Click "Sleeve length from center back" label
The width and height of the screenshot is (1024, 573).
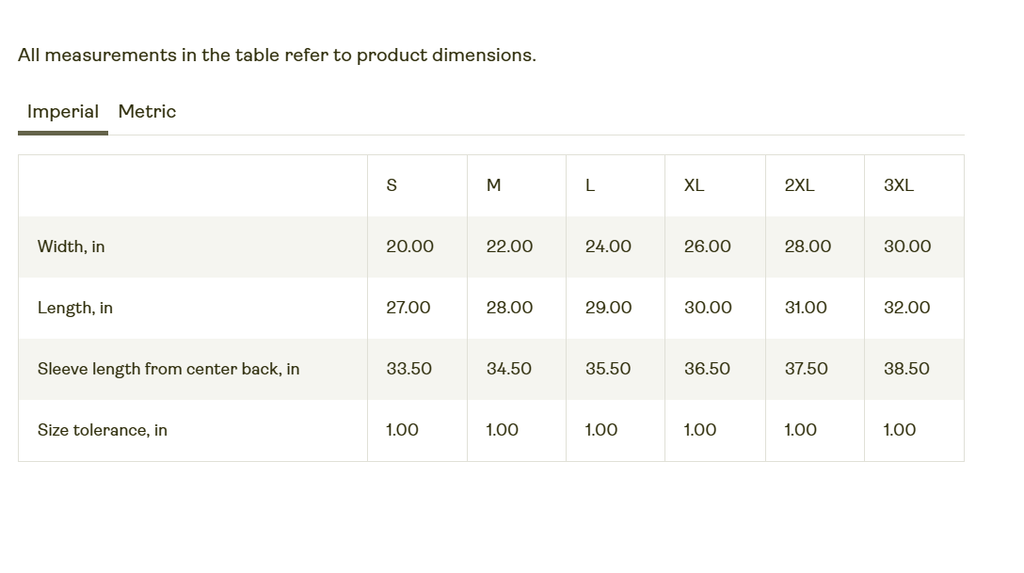coord(168,369)
